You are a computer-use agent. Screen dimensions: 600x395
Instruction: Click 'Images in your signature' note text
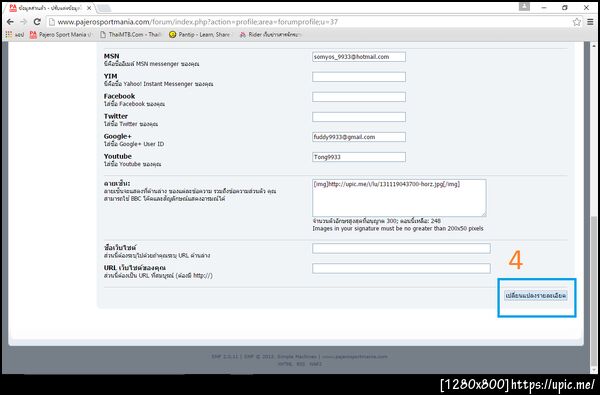[x=398, y=229]
